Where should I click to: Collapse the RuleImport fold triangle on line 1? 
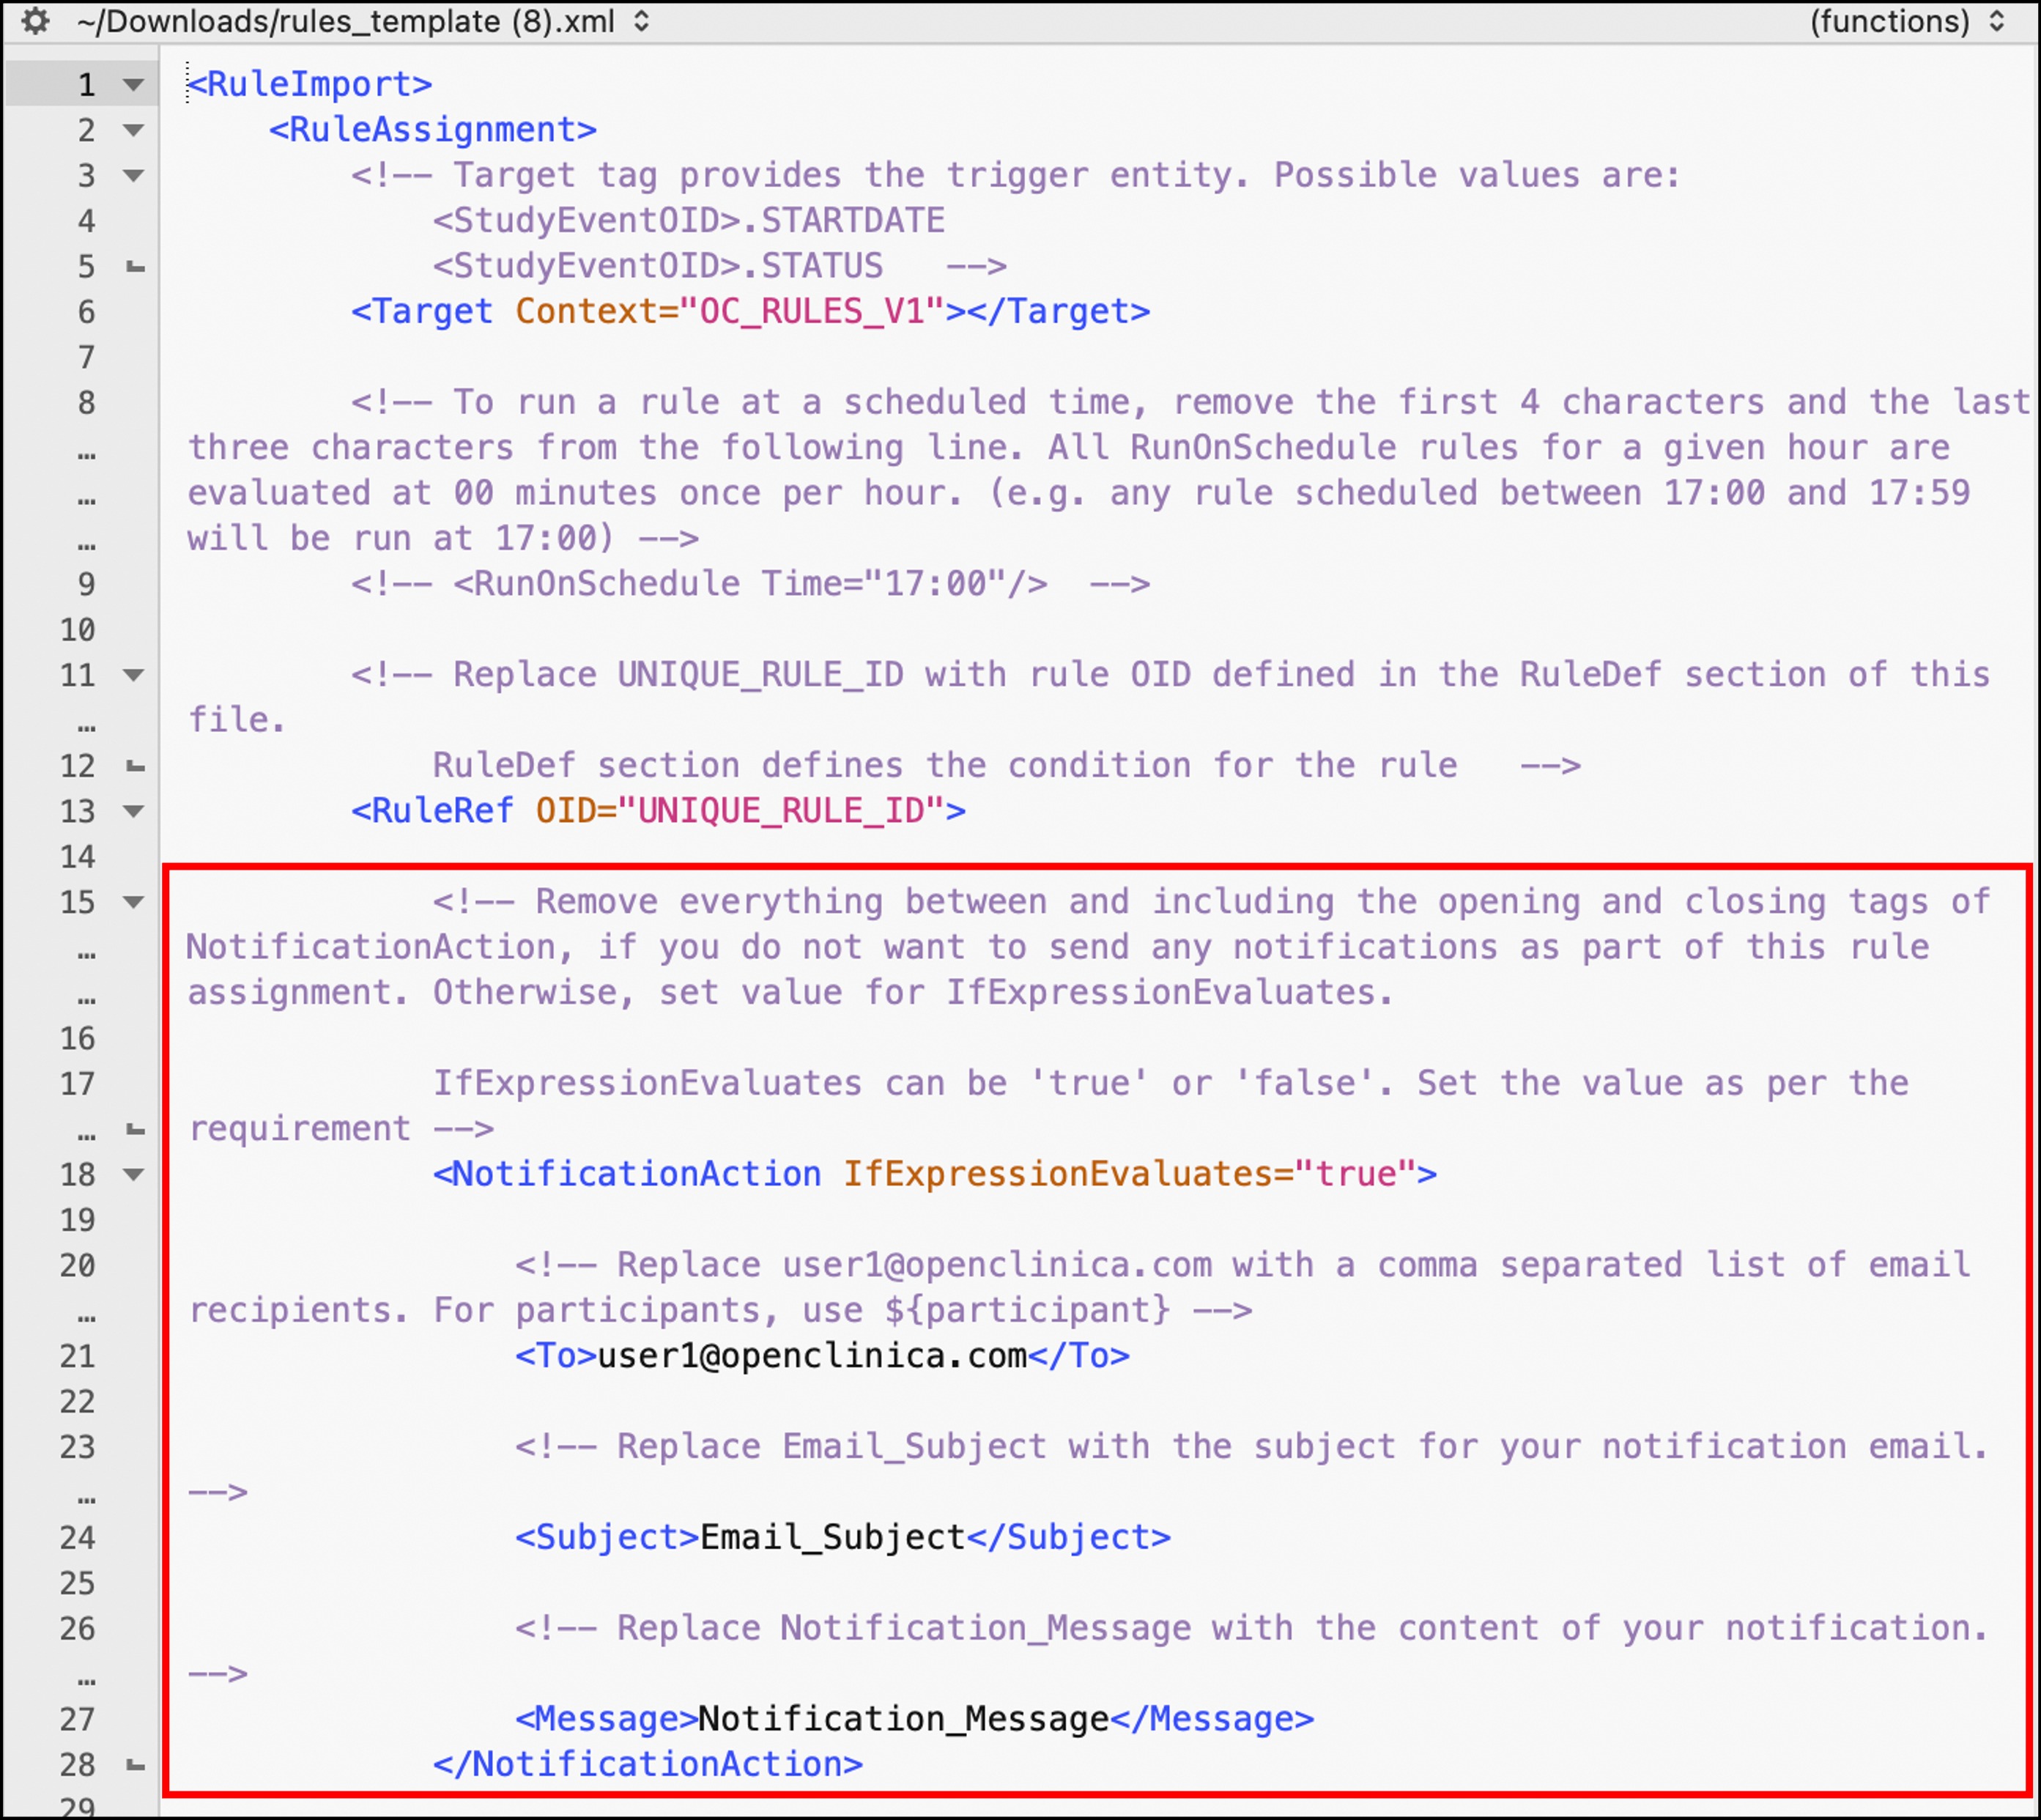point(133,85)
